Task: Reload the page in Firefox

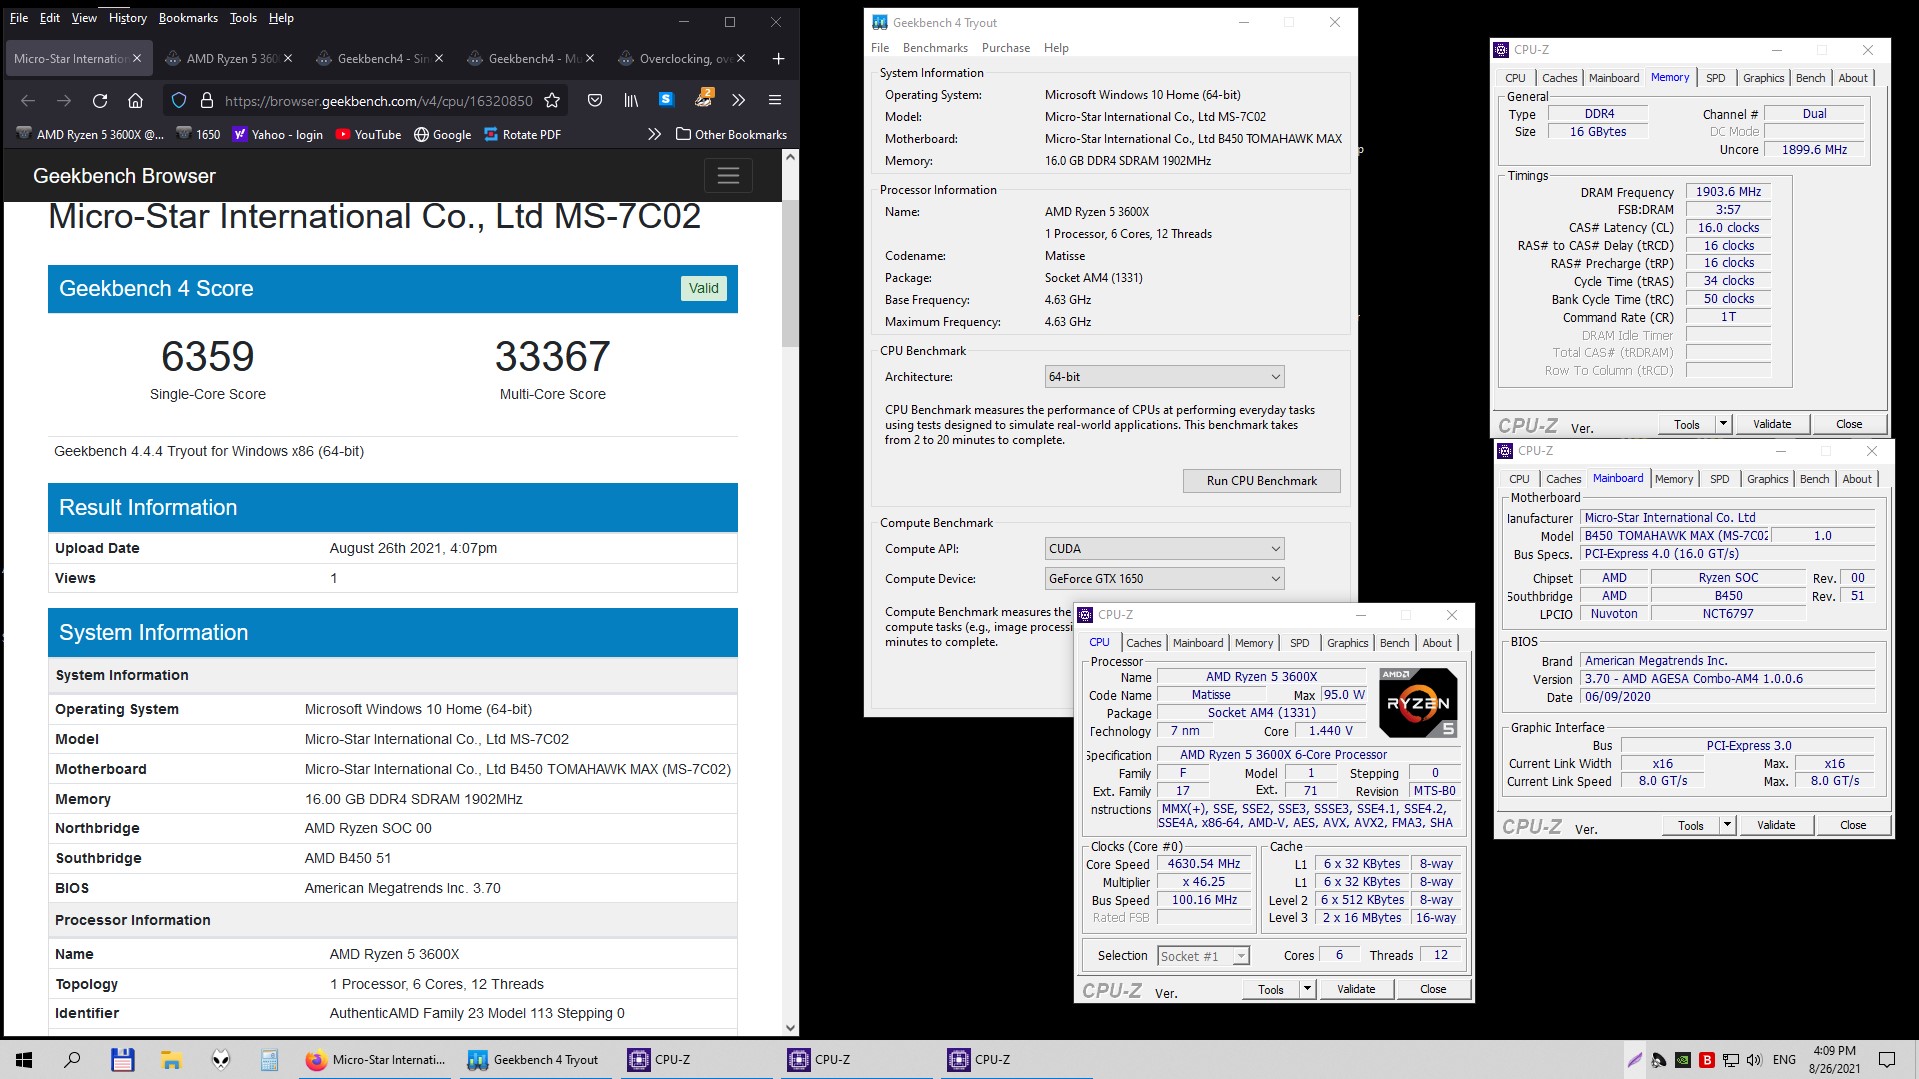Action: pyautogui.click(x=100, y=100)
